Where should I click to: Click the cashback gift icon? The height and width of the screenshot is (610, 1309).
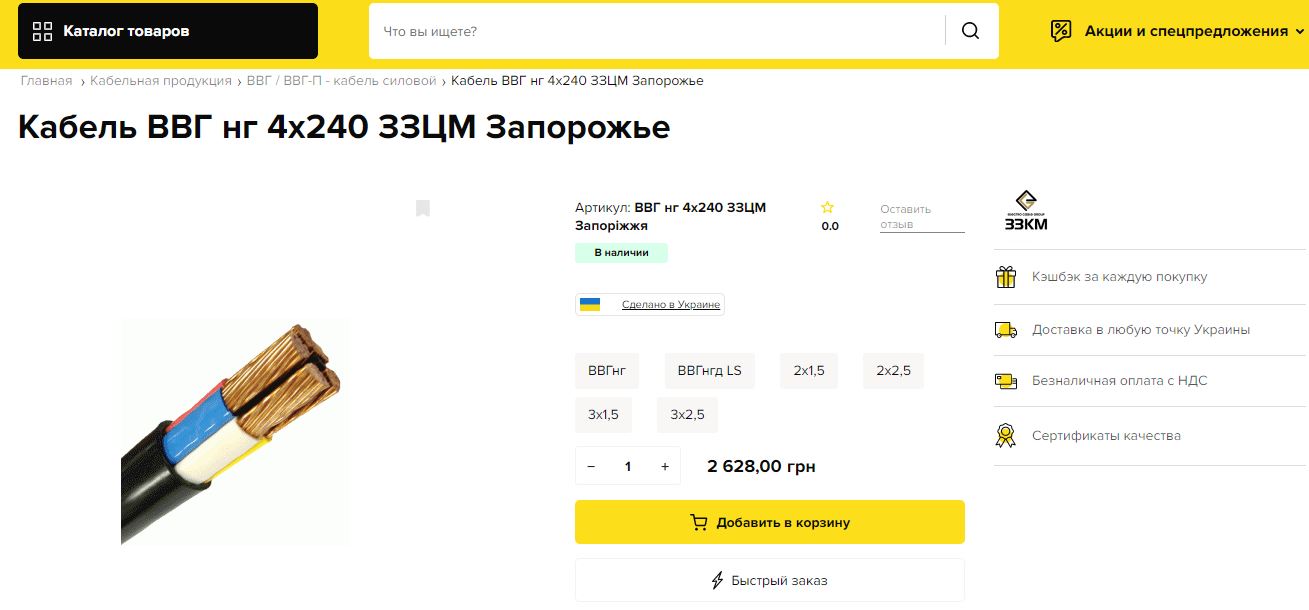(1005, 277)
